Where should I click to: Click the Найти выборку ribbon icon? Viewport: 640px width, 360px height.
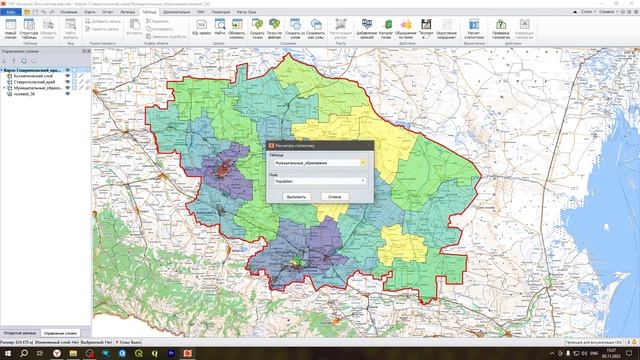[71, 29]
